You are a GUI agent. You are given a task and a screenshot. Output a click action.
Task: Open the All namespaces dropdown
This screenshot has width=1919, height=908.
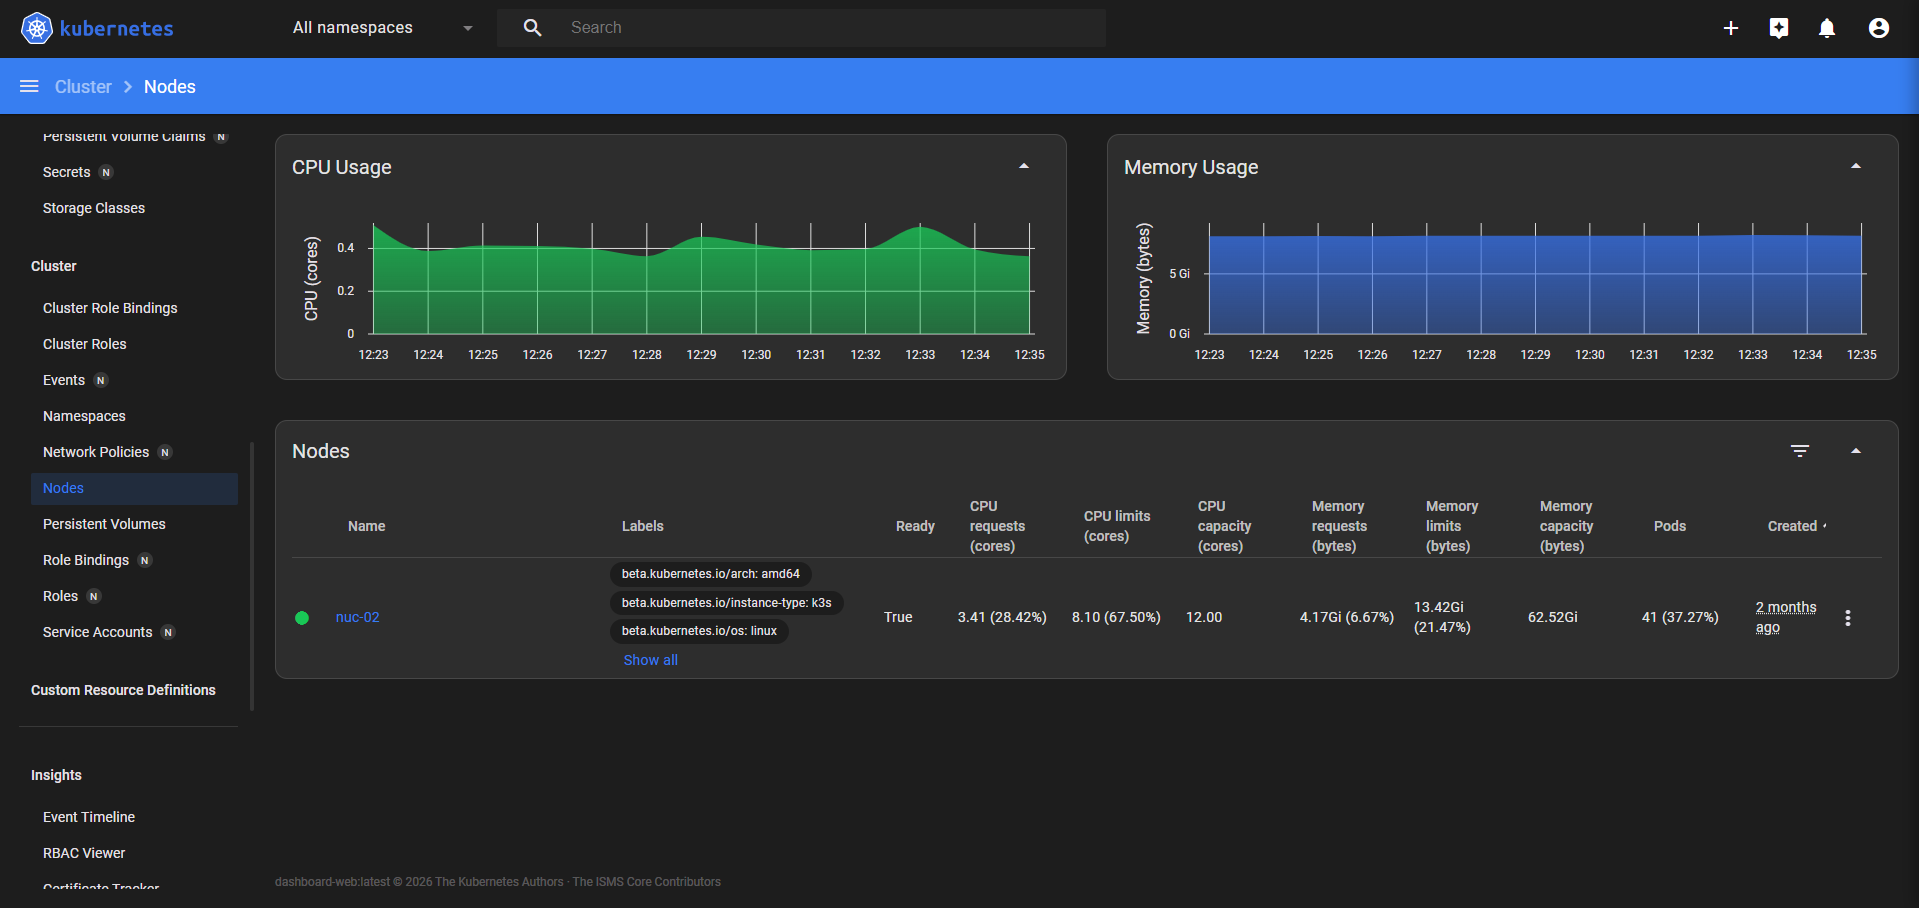pyautogui.click(x=383, y=28)
